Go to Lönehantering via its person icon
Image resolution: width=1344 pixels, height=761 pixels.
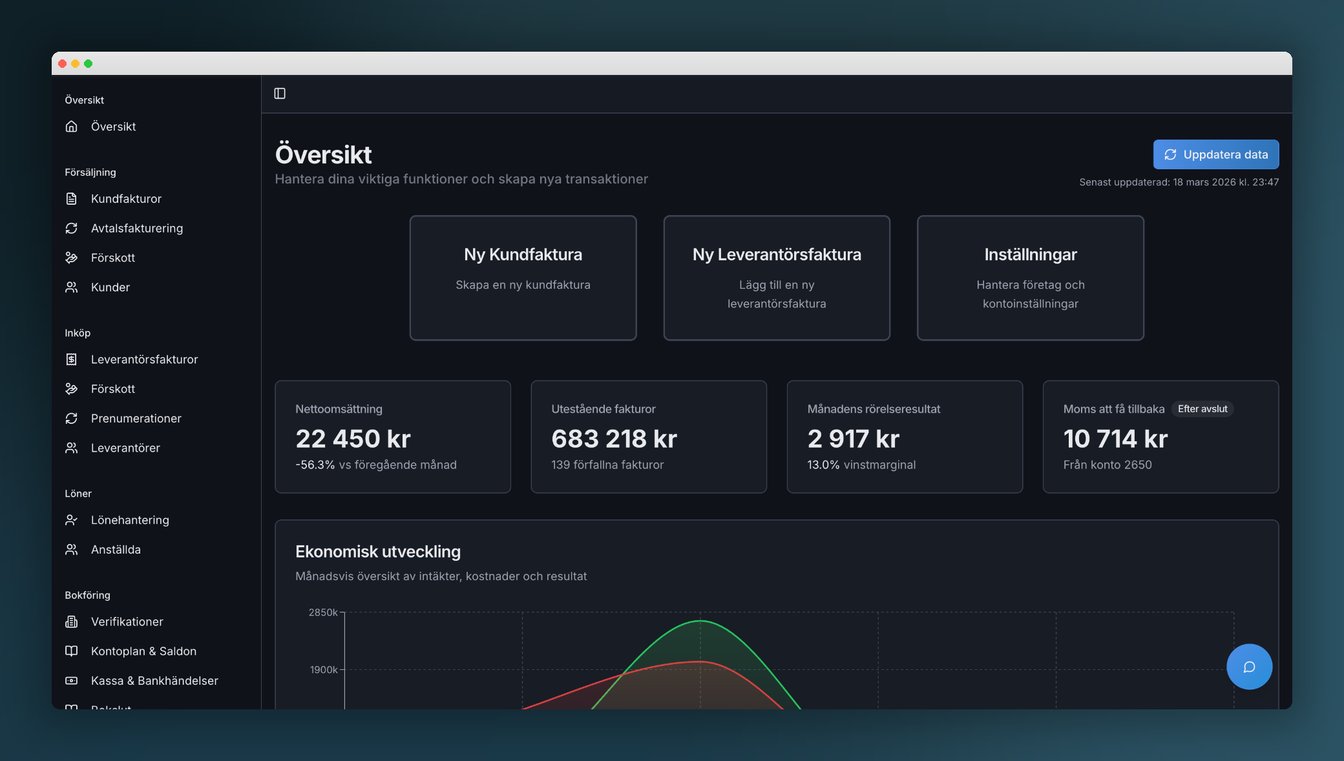[71, 520]
